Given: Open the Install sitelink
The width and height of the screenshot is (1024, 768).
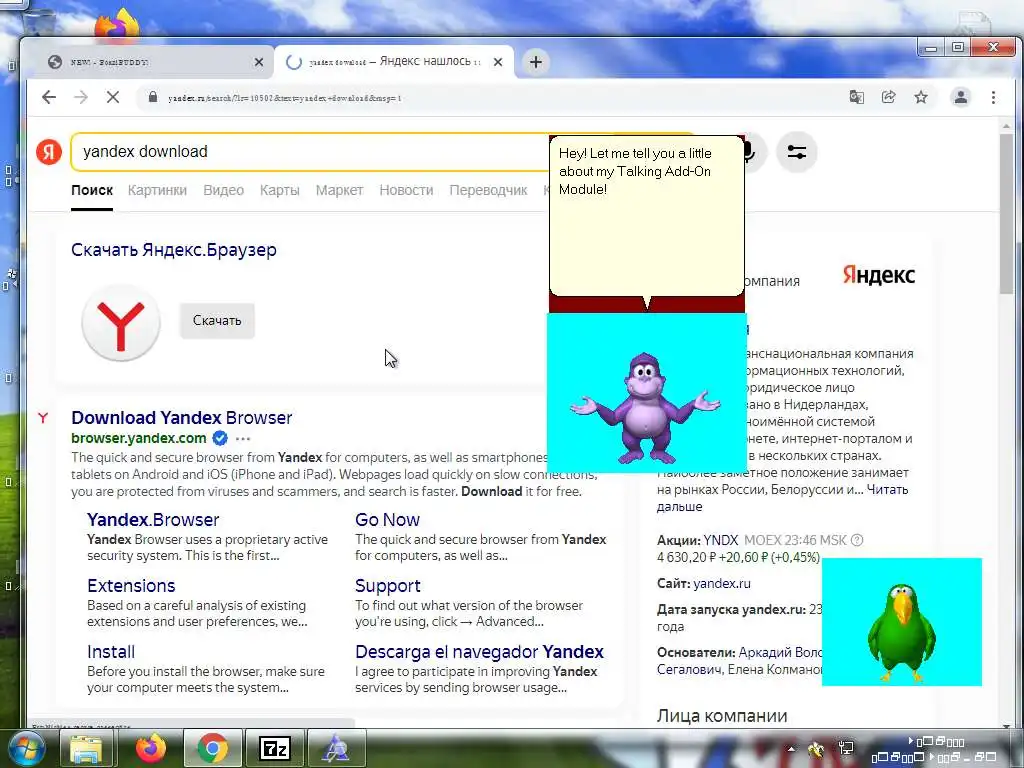Looking at the screenshot, I should (x=111, y=652).
